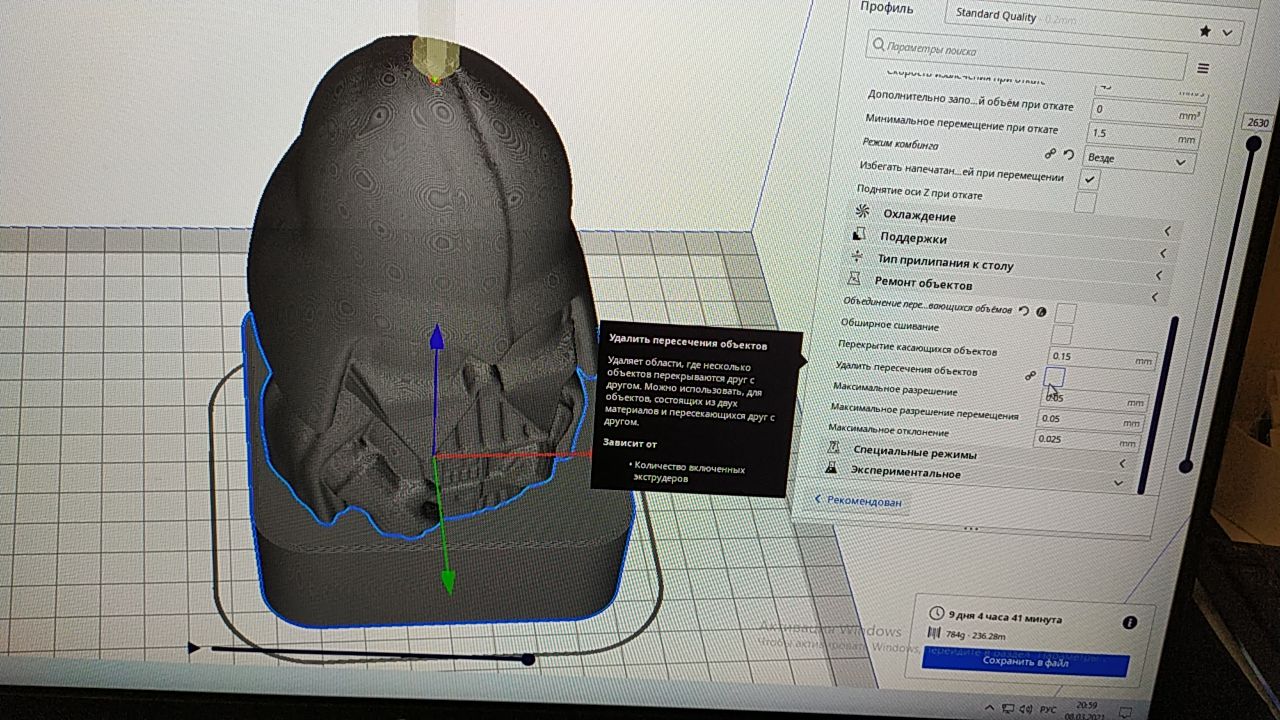The image size is (1280, 720).
Task: Edit the Минимальное перемещение при откате value
Action: tap(1142, 134)
